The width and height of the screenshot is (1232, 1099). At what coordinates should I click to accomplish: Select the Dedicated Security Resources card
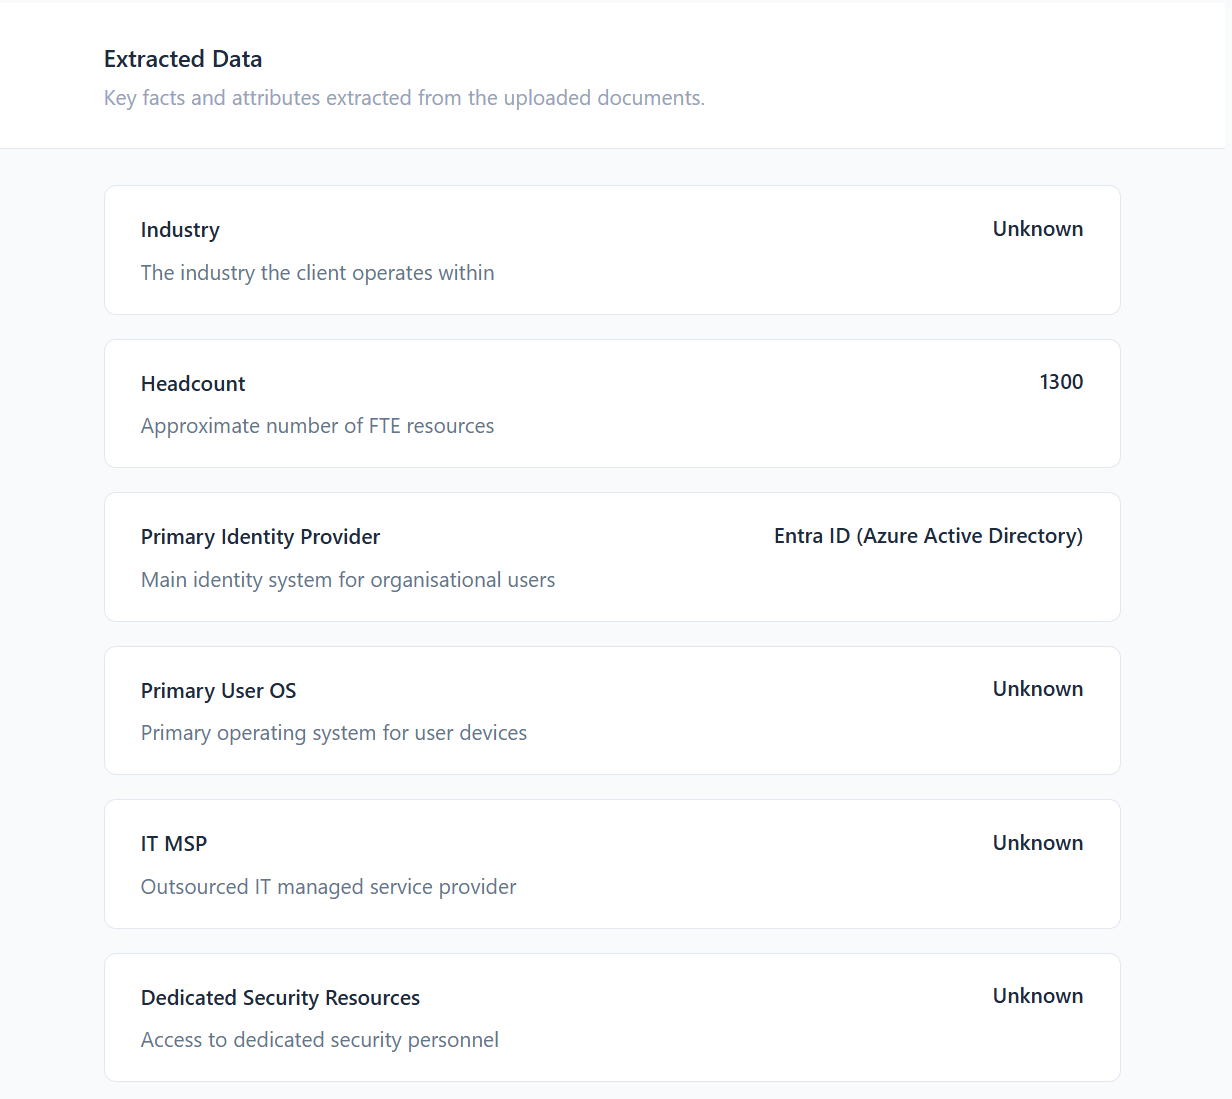click(x=612, y=1017)
